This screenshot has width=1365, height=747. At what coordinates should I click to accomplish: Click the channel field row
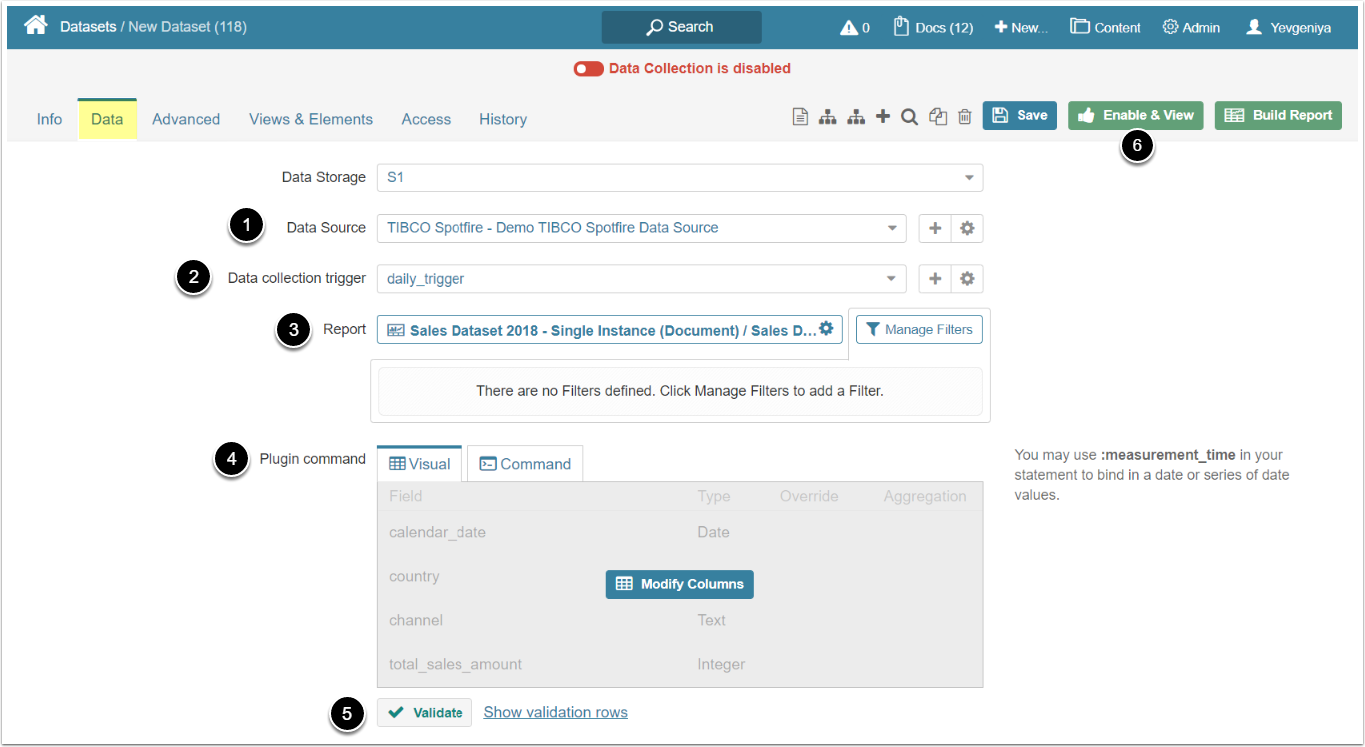pos(680,620)
